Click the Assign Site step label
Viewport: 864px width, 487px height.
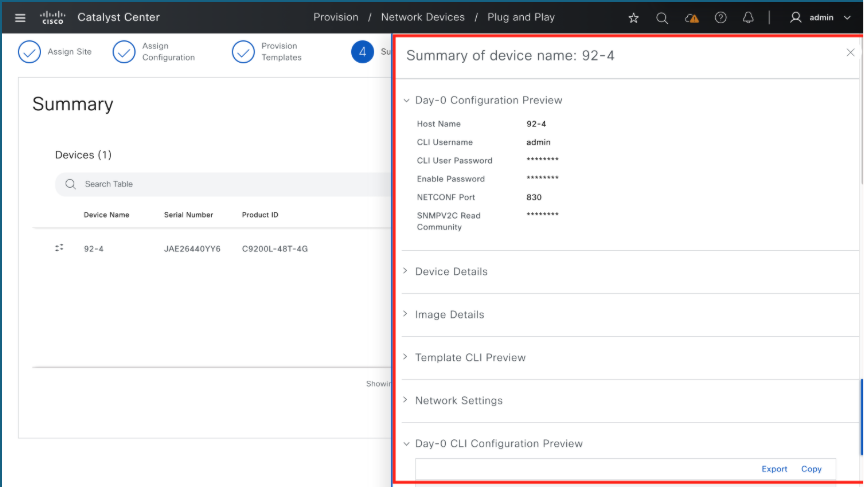click(x=69, y=52)
